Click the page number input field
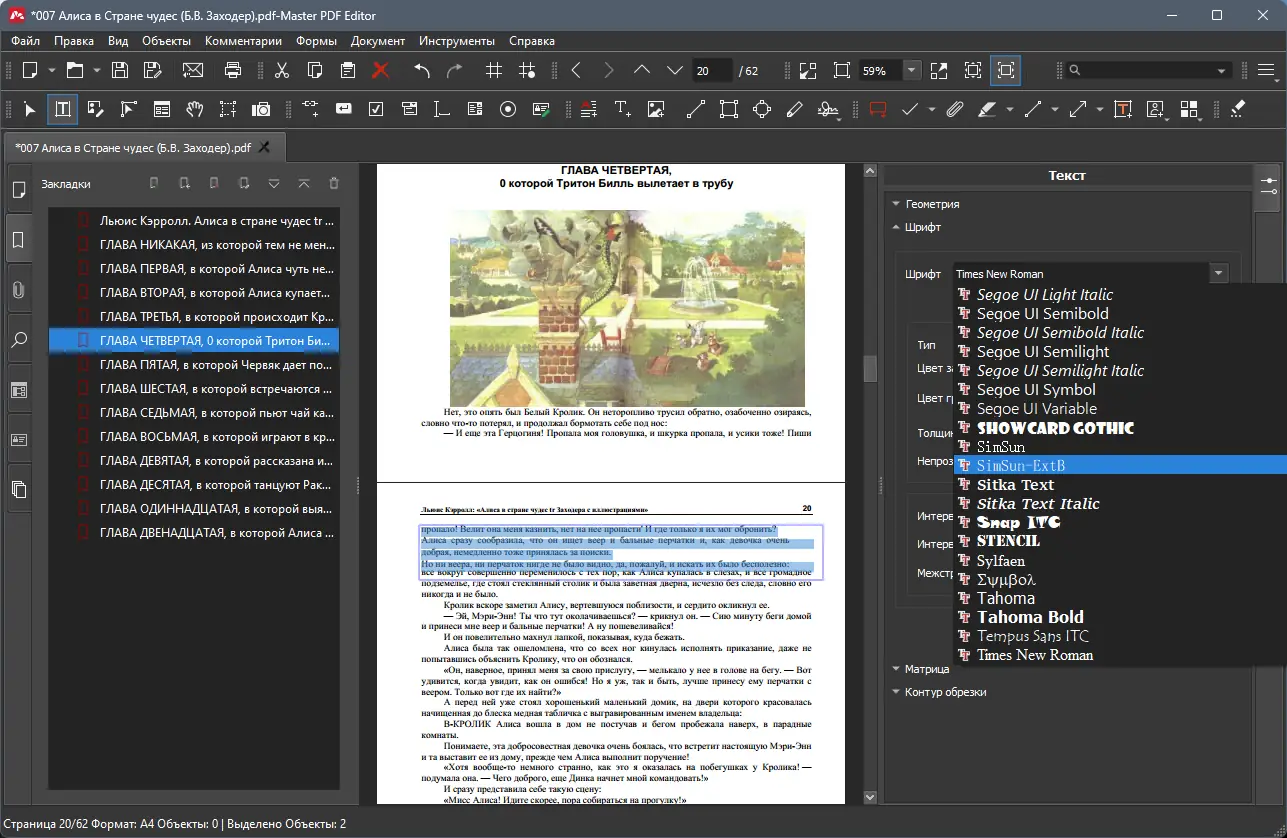Screen dimensions: 1287x838 click(711, 70)
